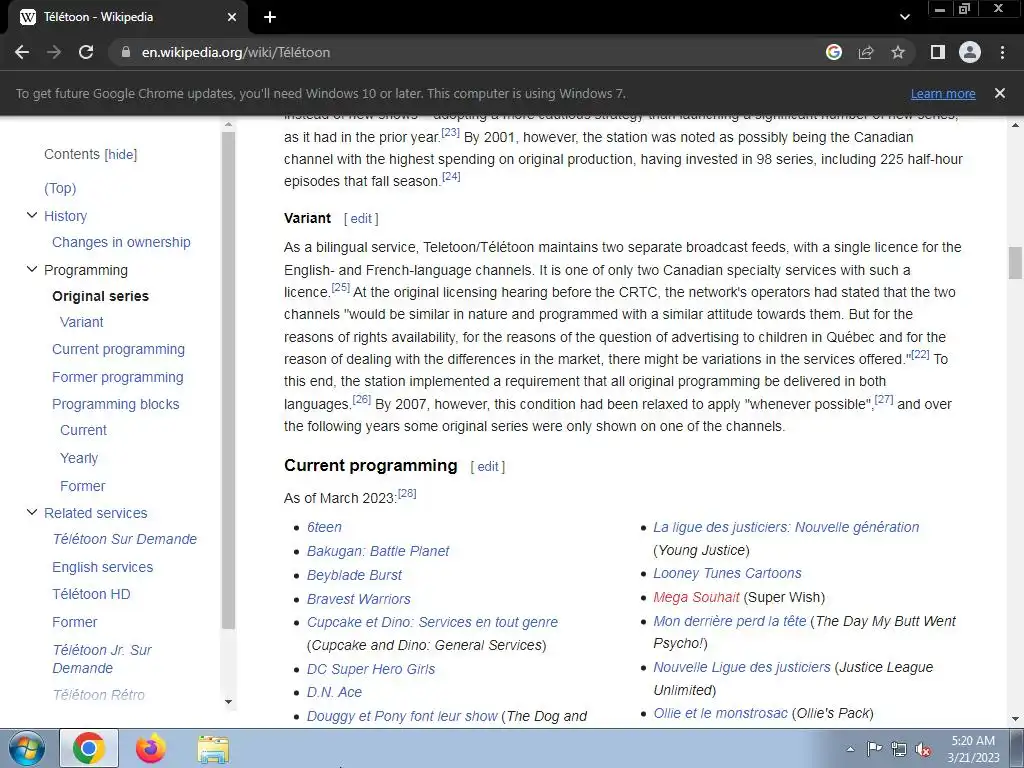Go to Former programming in sidebar
1024x768 pixels.
pyautogui.click(x=118, y=377)
